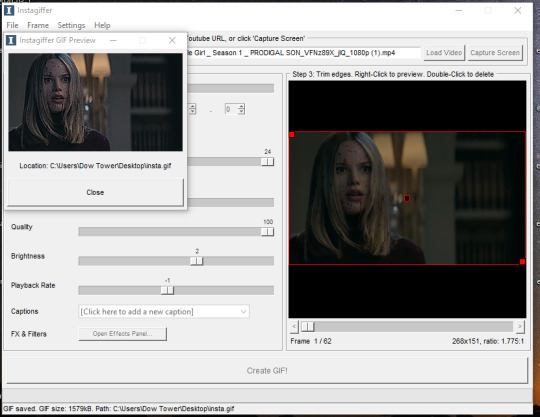Click the Quality slider handle
The height and width of the screenshot is (417, 540).
click(267, 232)
